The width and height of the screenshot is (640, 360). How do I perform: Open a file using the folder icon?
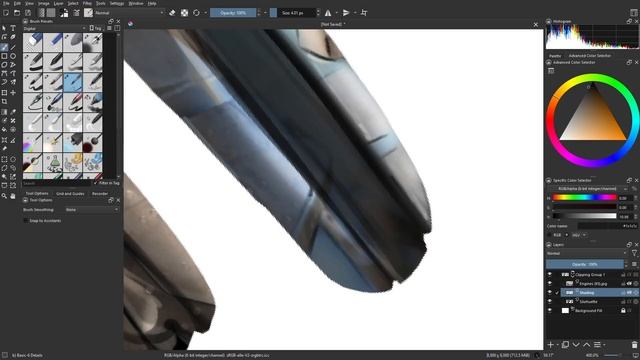17,13
